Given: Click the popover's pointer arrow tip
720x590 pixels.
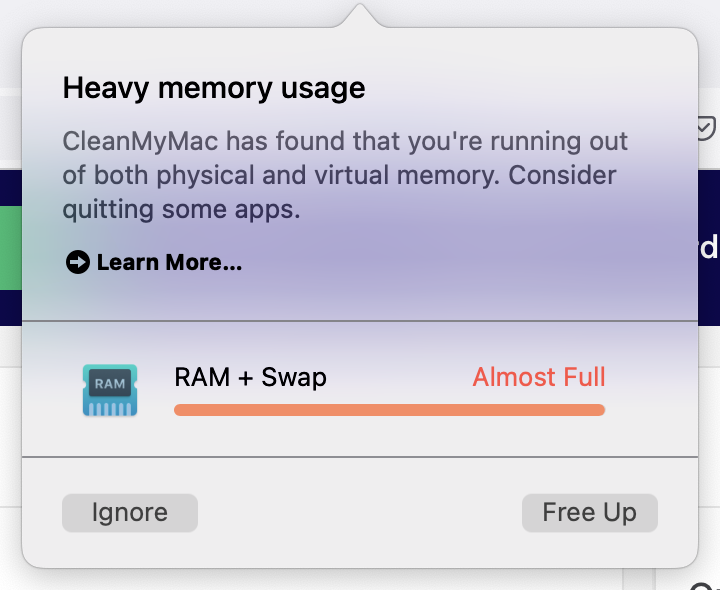Looking at the screenshot, I should click(x=360, y=8).
